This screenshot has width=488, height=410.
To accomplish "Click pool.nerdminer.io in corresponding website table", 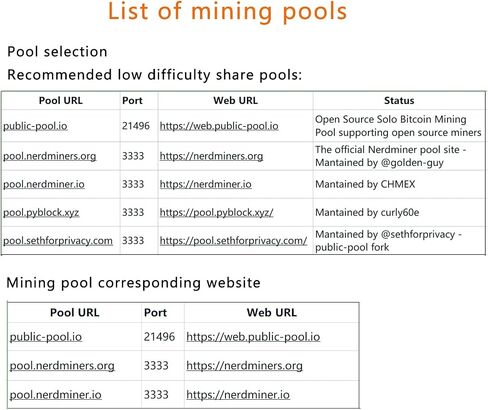I will pos(56,395).
